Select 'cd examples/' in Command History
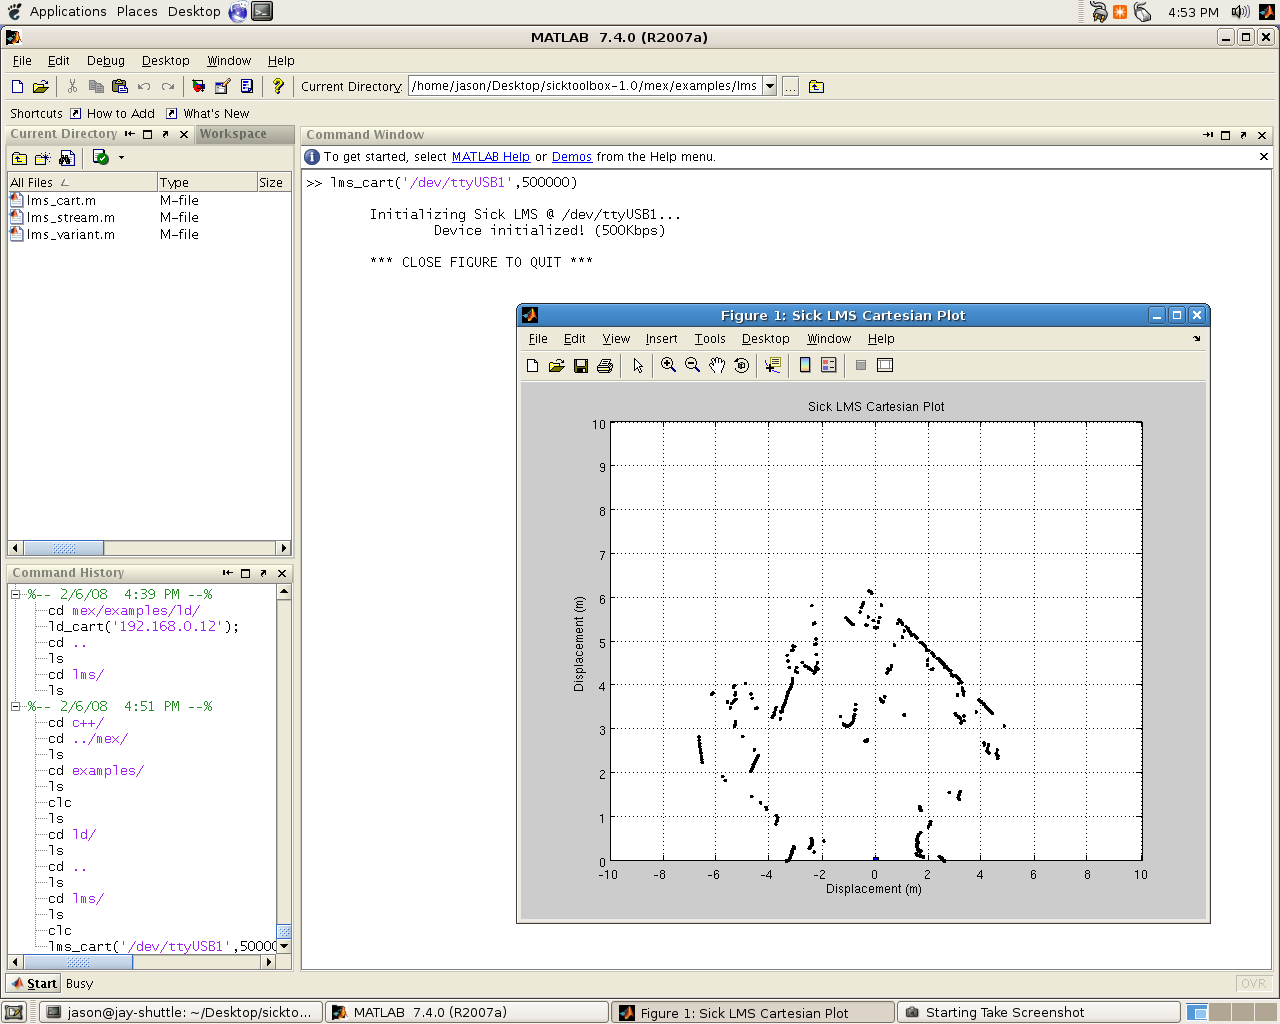 click(96, 770)
